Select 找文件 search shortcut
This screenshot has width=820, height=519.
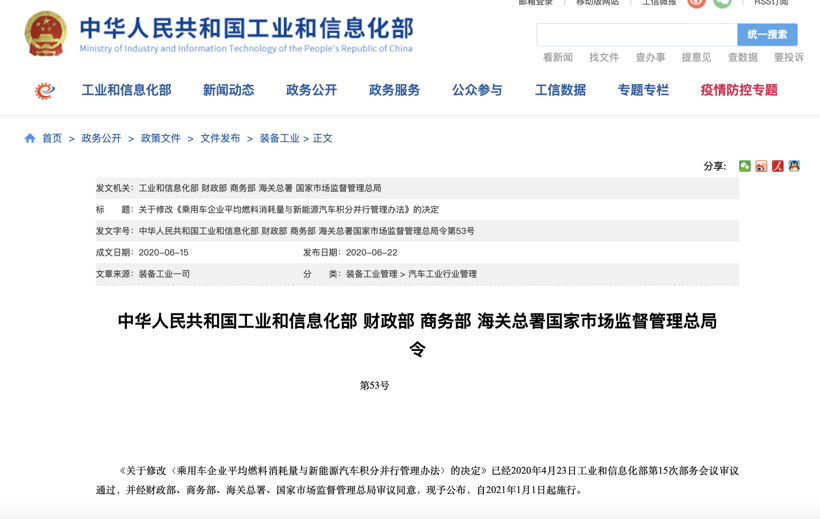click(604, 58)
